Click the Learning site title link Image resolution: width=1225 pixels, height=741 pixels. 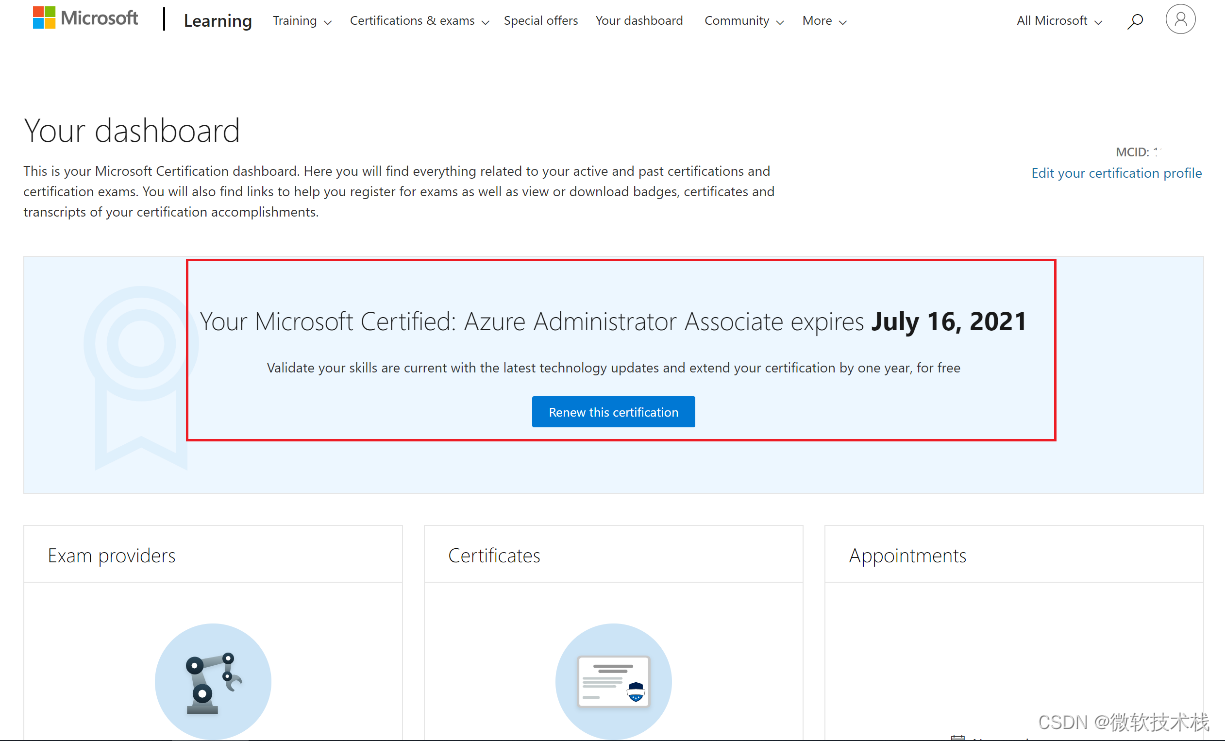218,21
